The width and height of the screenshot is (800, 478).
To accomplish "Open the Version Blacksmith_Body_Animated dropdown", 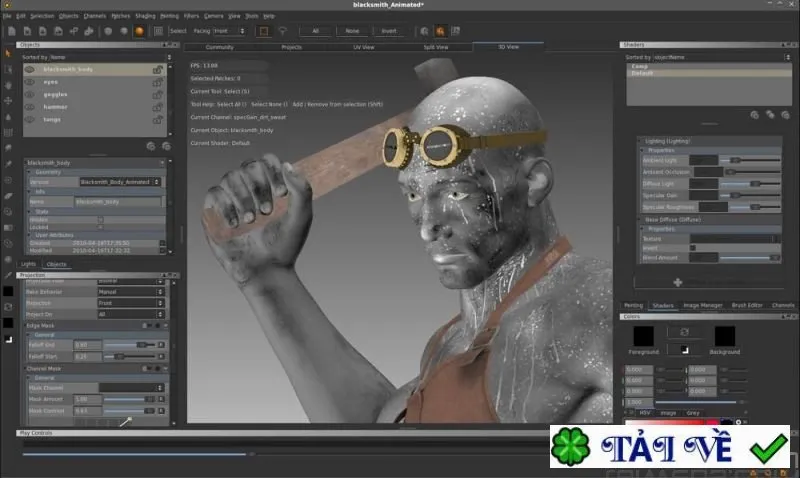I will click(120, 182).
